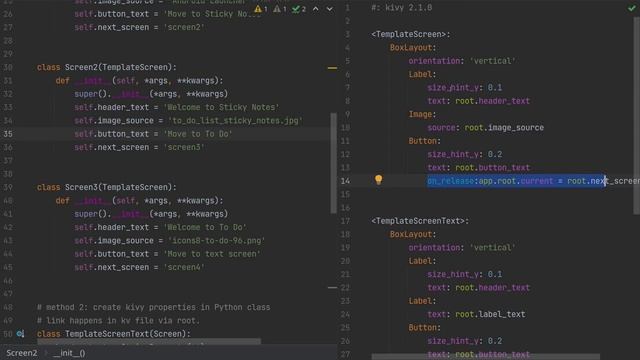Click 'class TemplateScreenText(Screen):' line
Image resolution: width=640 pixels, height=360 pixels.
114,333
